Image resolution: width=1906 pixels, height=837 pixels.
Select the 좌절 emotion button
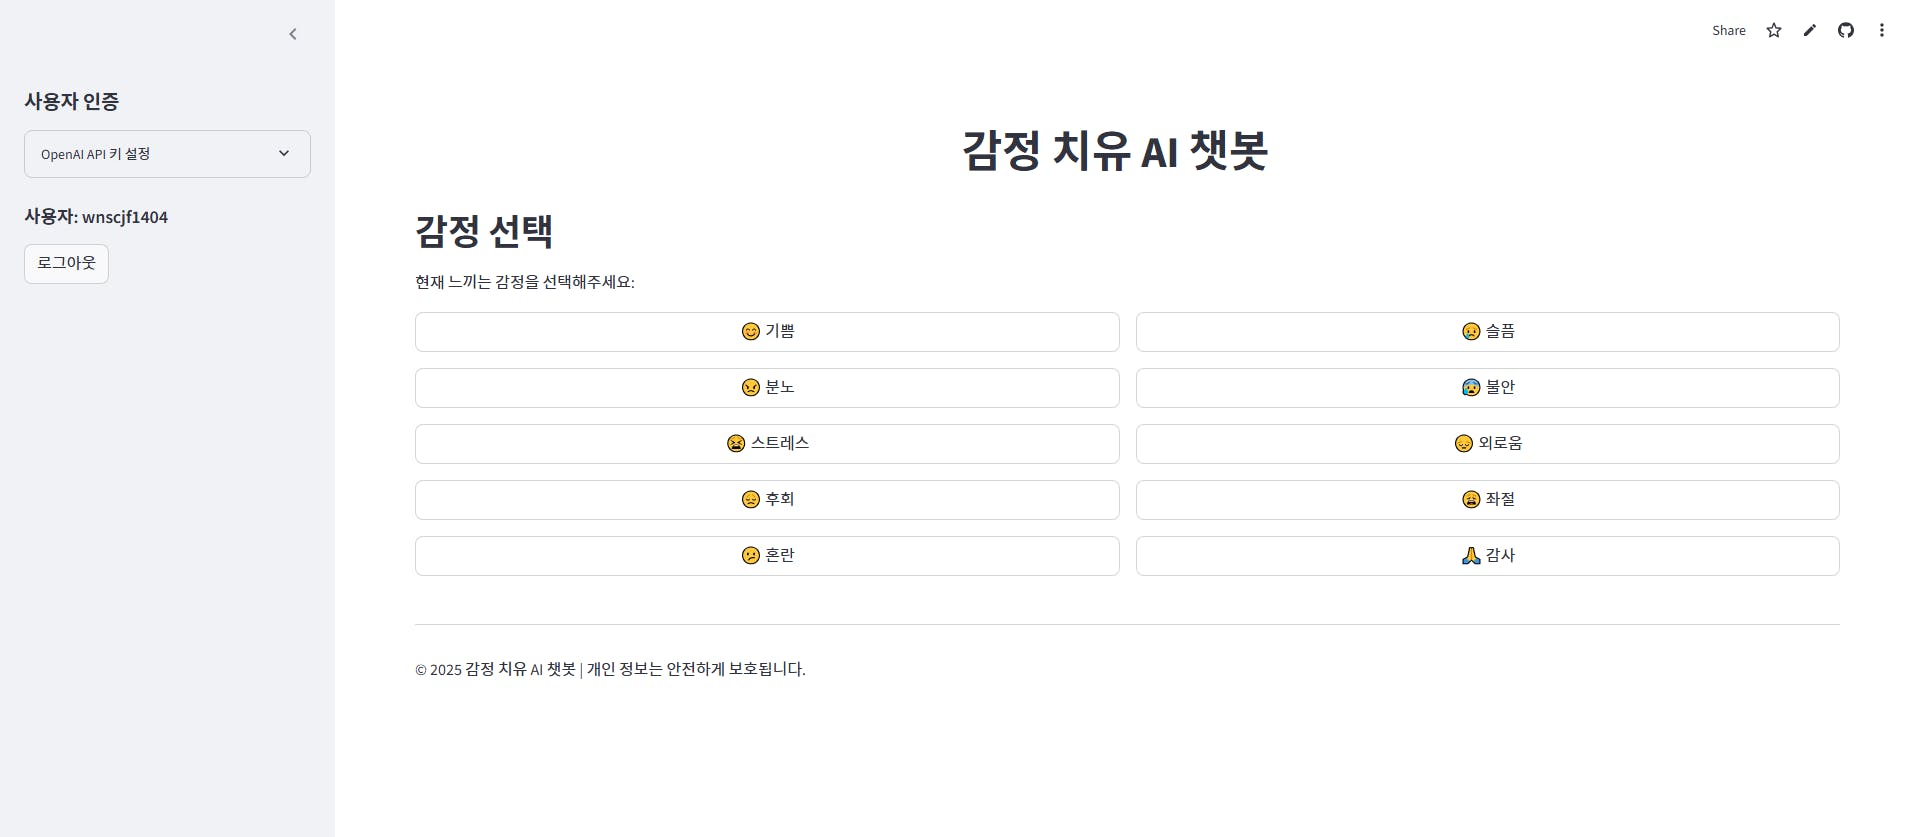[1488, 500]
